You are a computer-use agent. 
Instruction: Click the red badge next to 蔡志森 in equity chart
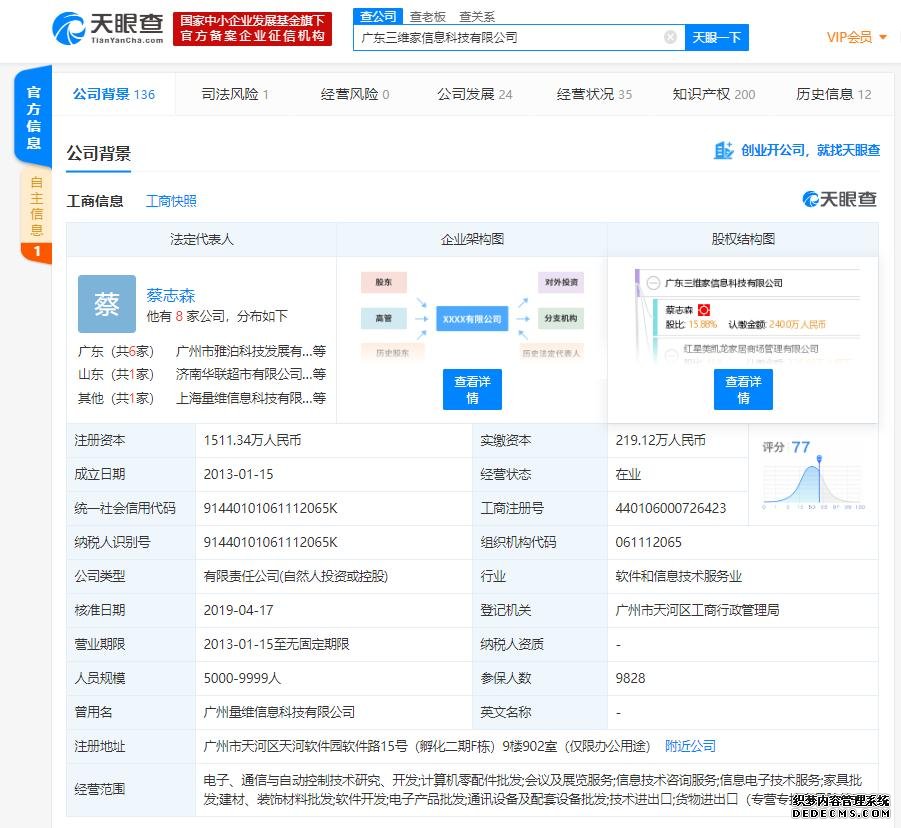pyautogui.click(x=704, y=310)
